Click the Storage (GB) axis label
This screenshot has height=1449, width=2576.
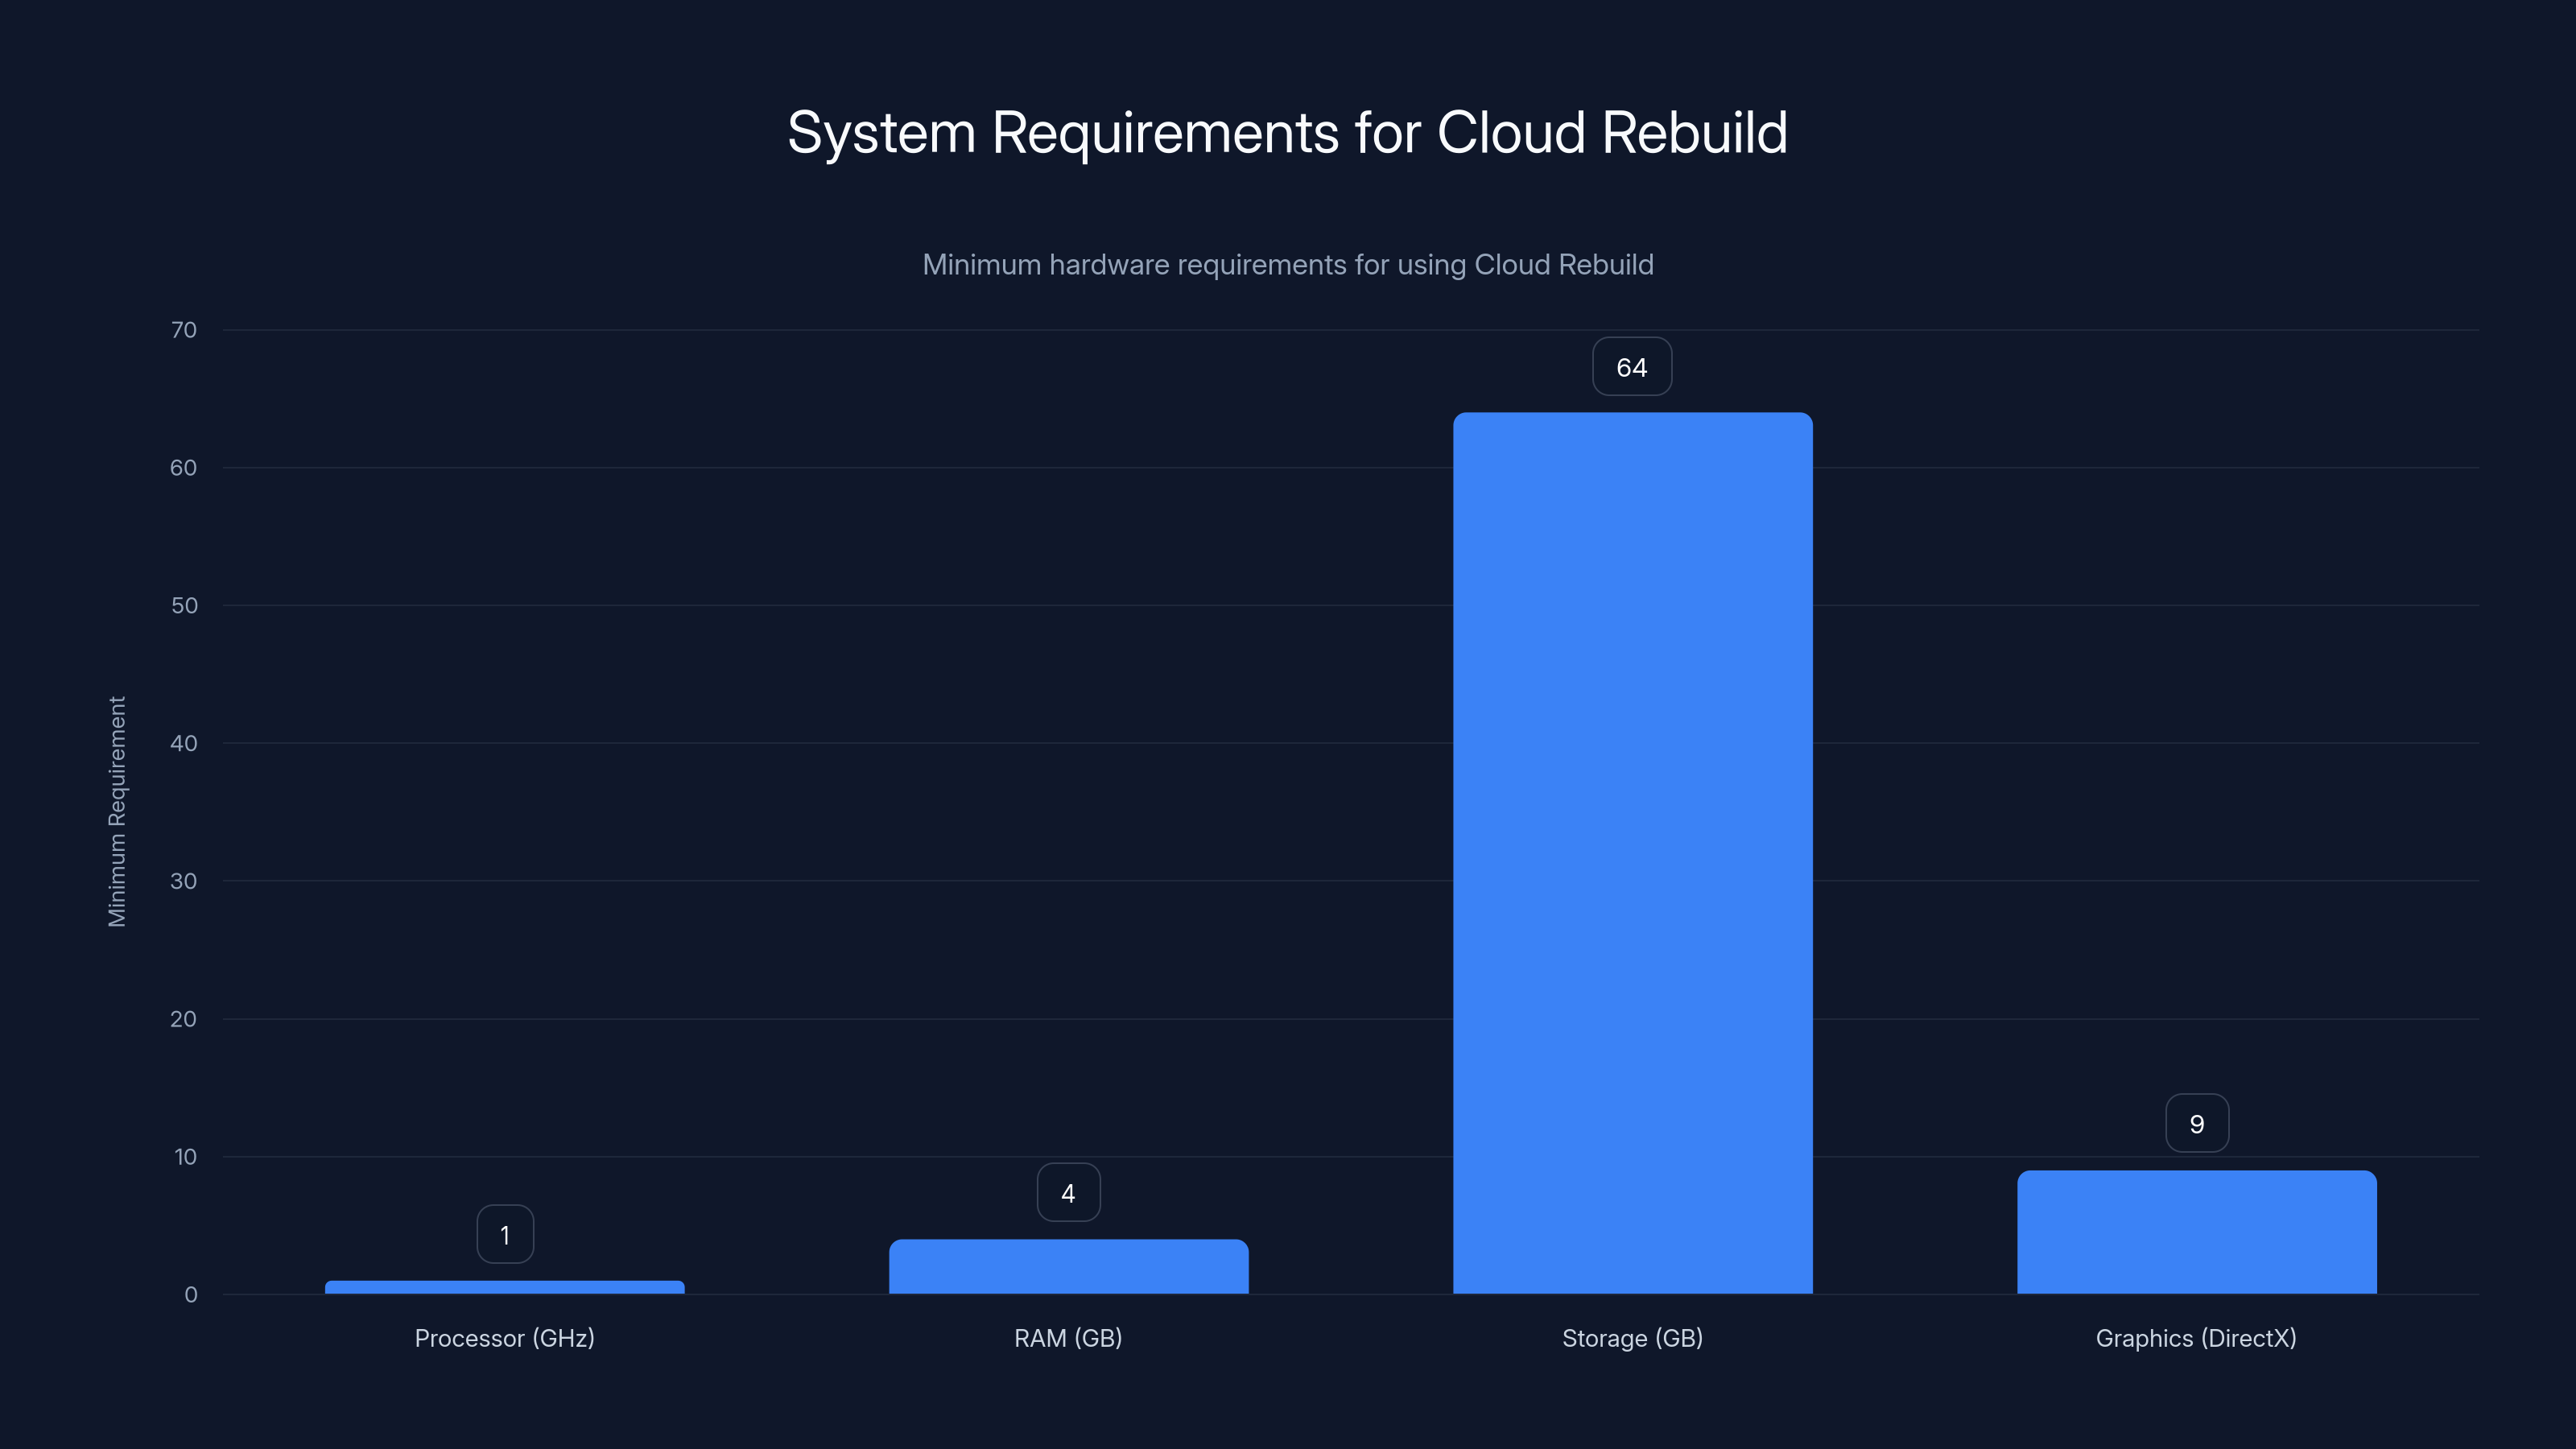(x=1632, y=1338)
